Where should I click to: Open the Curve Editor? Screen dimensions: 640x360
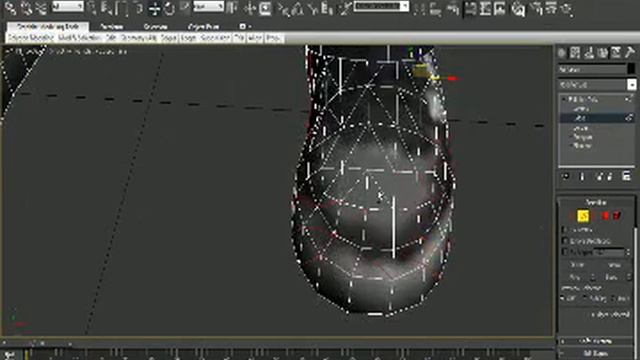485,9
